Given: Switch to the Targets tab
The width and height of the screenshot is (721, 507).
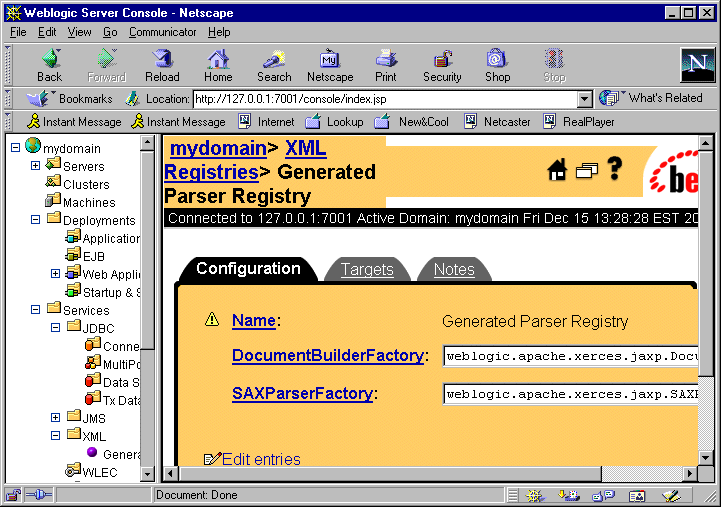Looking at the screenshot, I should click(x=367, y=269).
